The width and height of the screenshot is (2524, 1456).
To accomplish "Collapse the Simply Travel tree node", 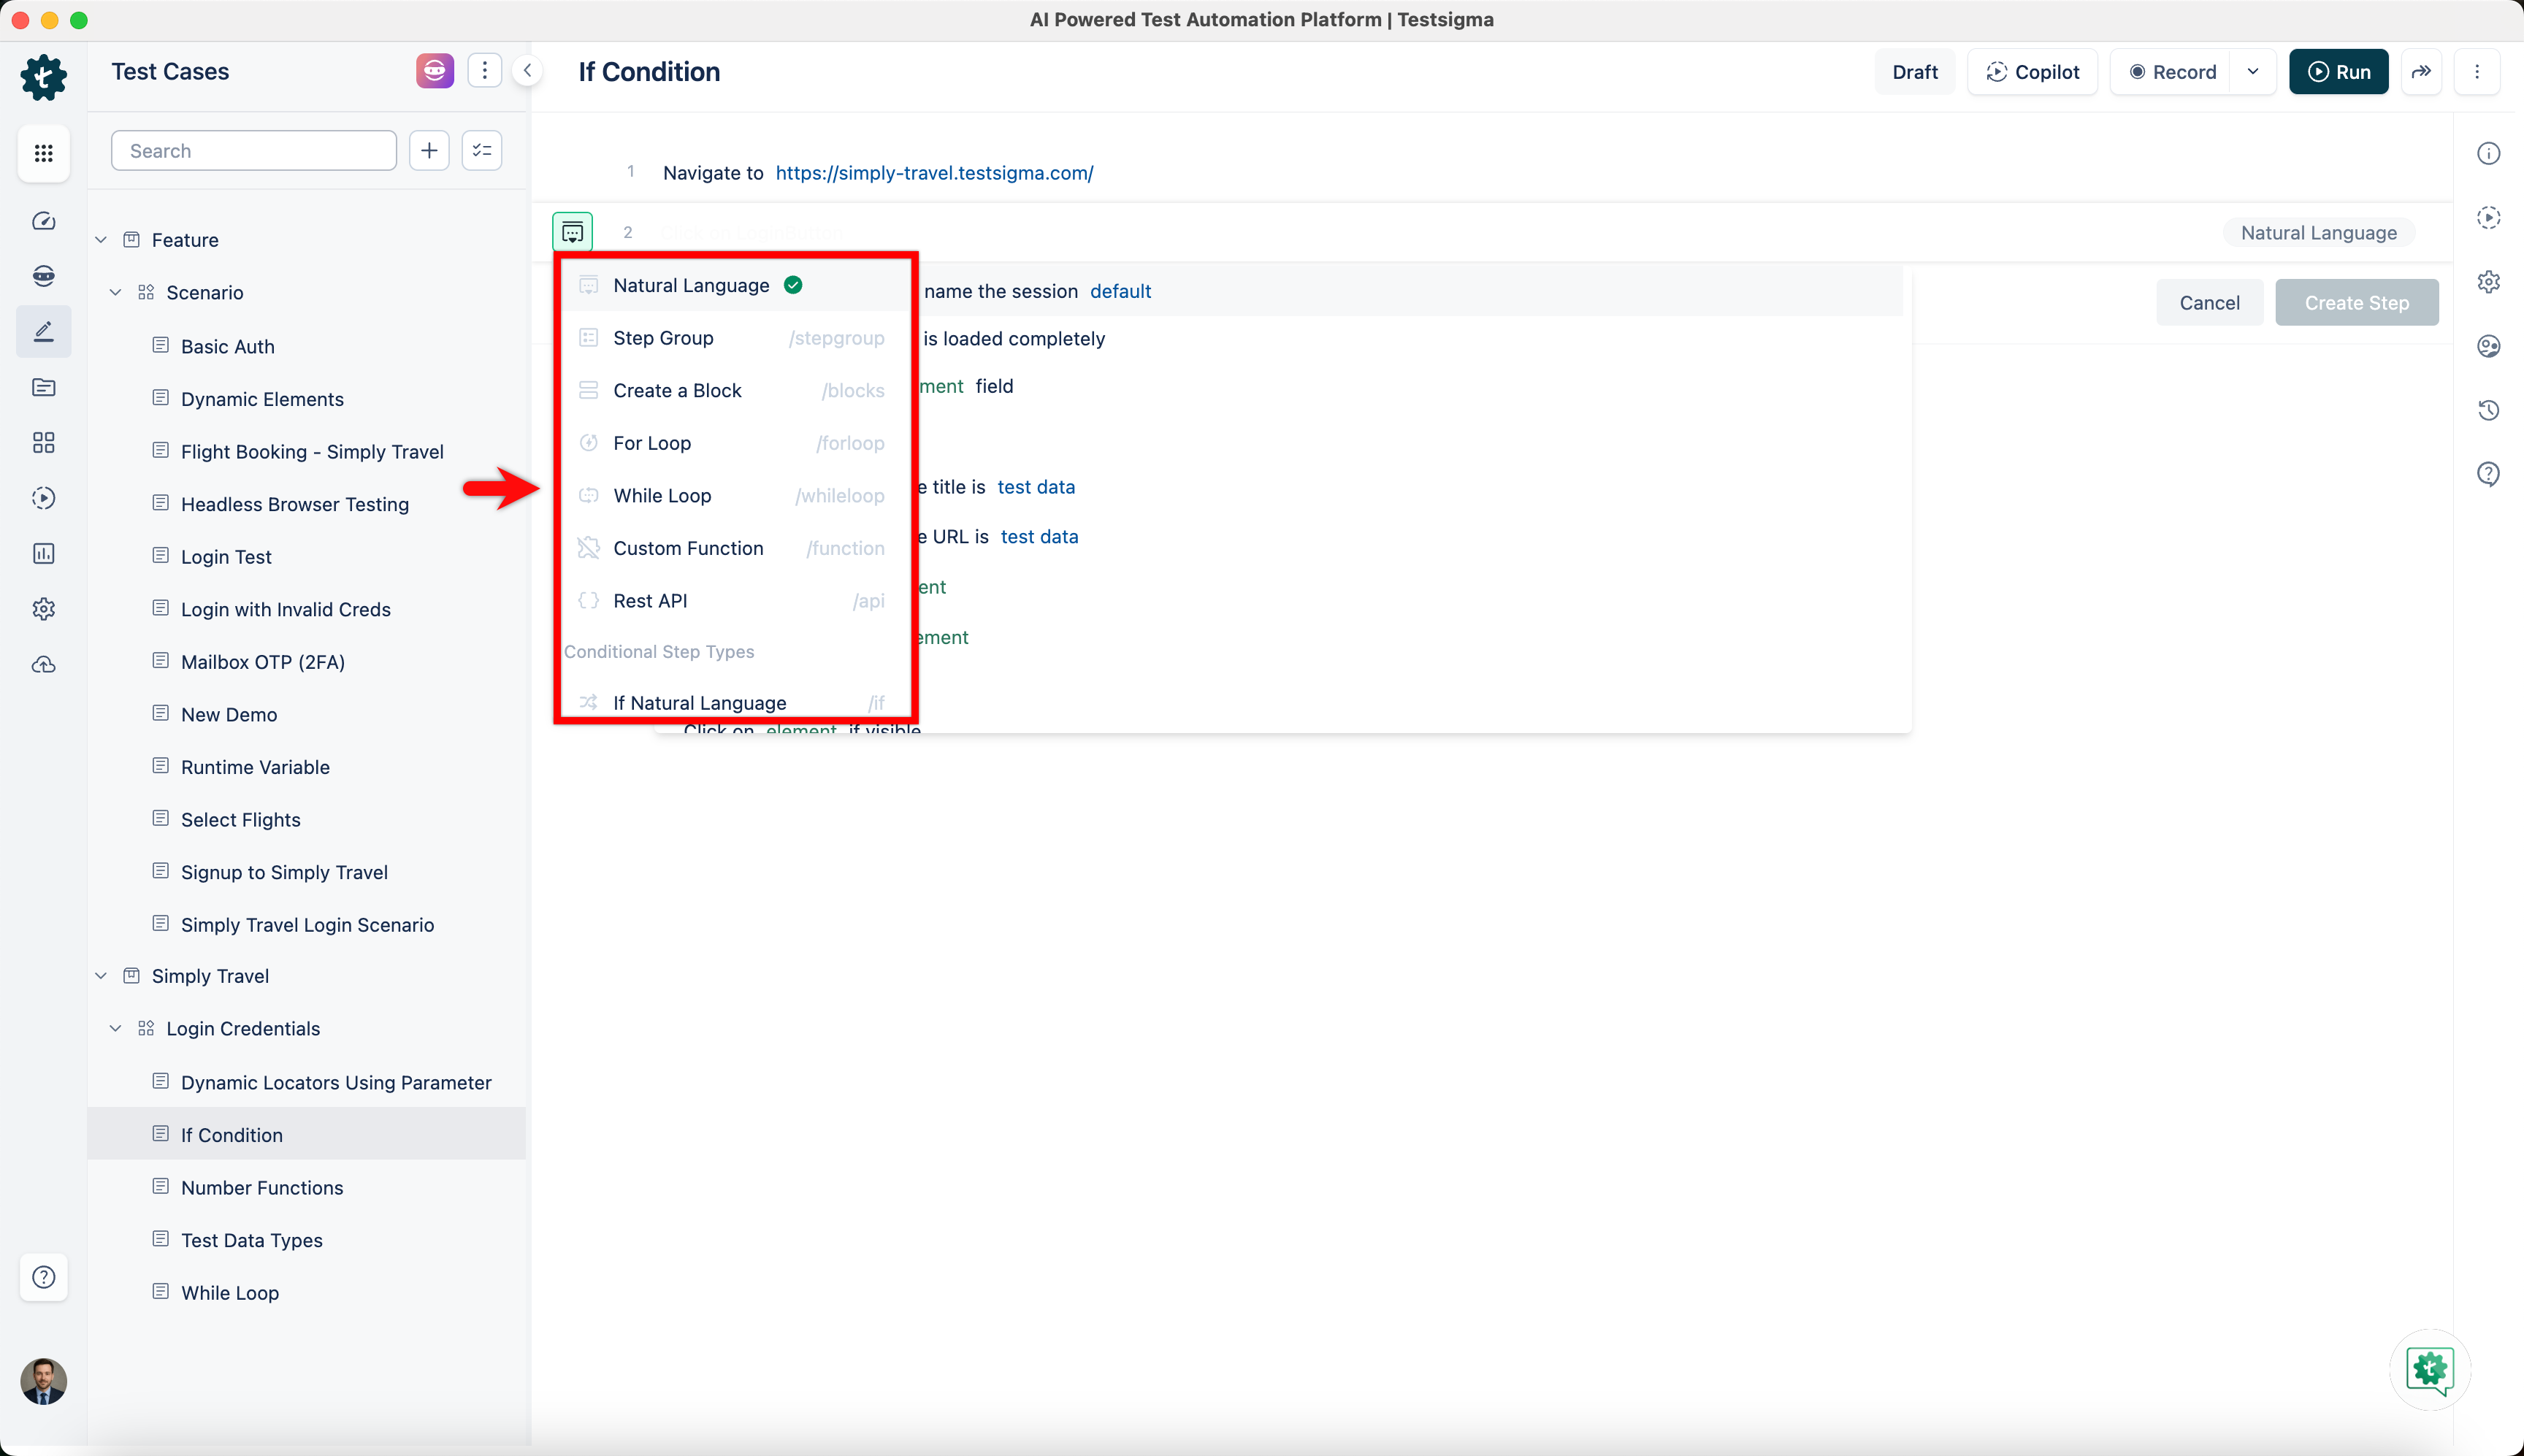I will [101, 976].
